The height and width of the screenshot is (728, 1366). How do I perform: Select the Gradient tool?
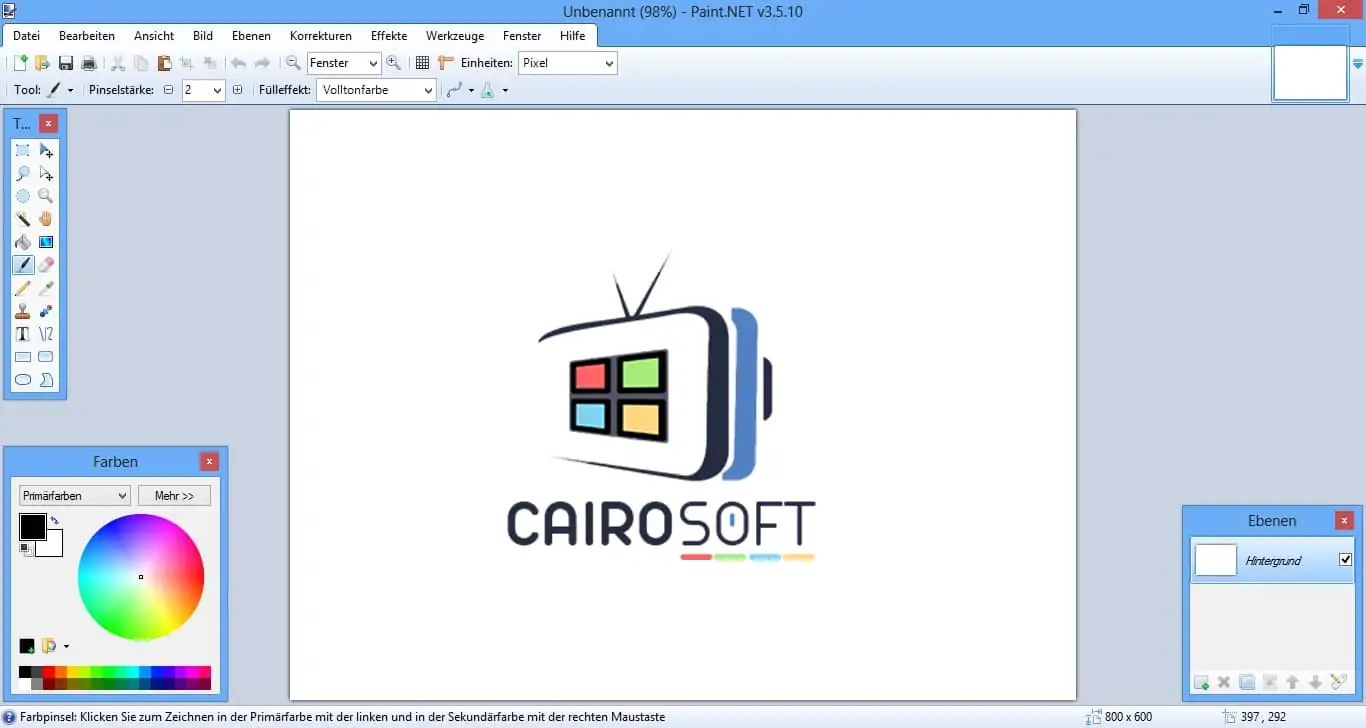[46, 242]
